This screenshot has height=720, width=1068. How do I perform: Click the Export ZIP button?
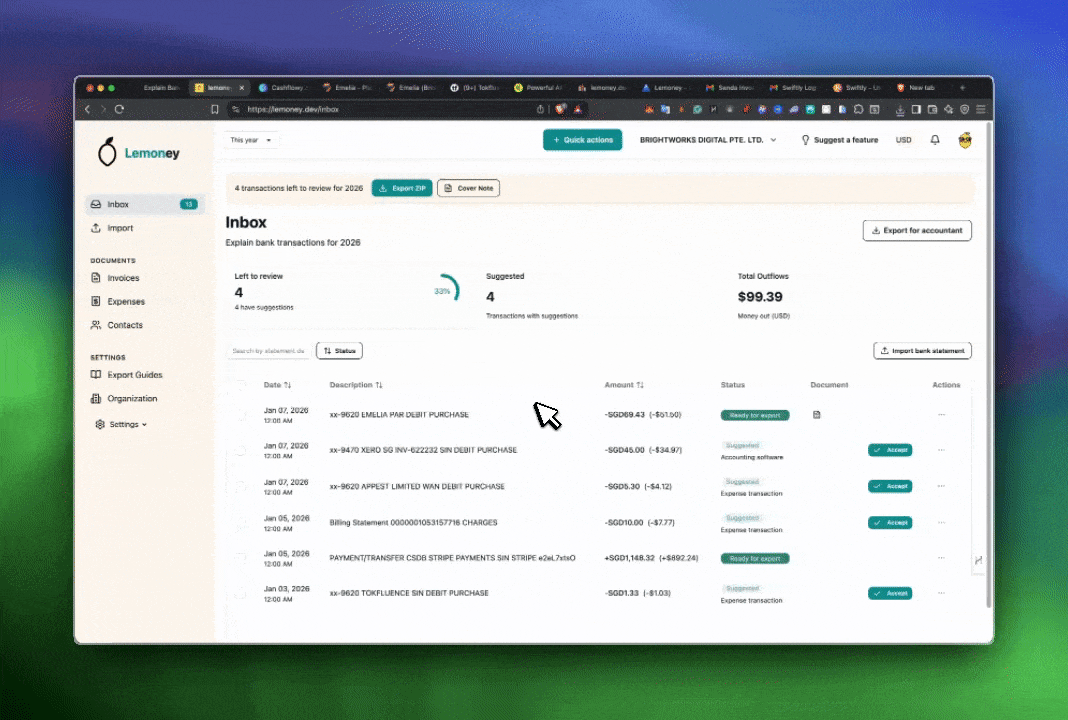402,188
